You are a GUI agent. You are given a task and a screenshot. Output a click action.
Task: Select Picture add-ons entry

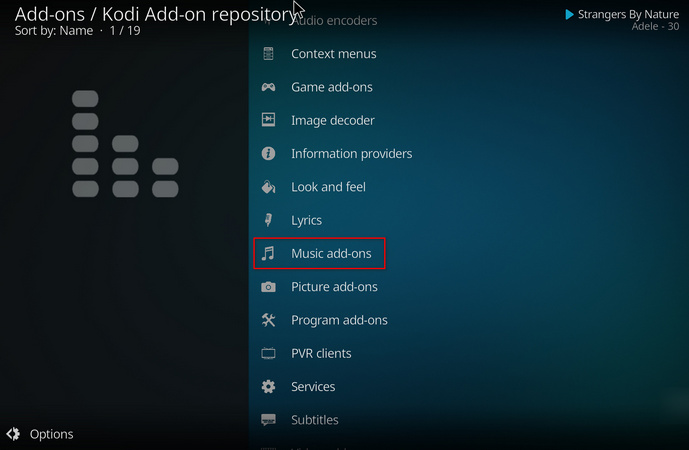point(334,287)
